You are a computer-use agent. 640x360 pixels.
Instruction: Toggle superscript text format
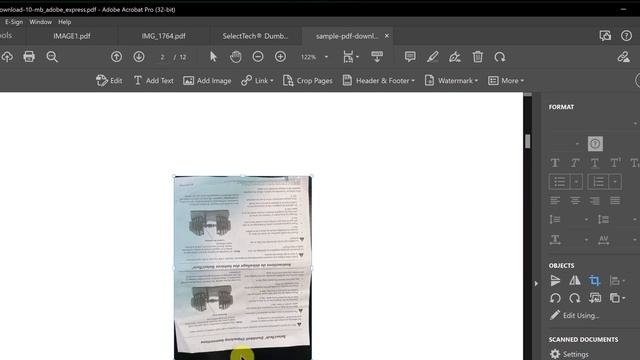coord(615,163)
